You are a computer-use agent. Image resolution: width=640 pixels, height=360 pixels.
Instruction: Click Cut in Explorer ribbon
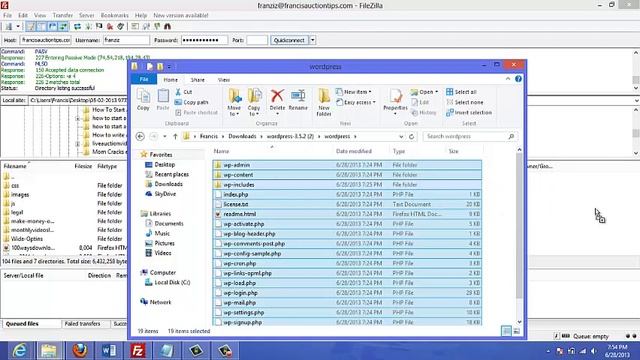(x=184, y=92)
